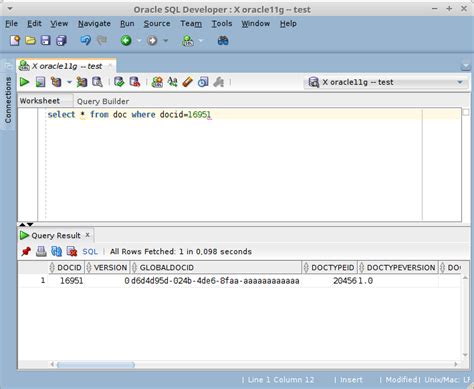Select the Query Result tab
Image resolution: width=474 pixels, height=389 pixels.
click(x=56, y=235)
